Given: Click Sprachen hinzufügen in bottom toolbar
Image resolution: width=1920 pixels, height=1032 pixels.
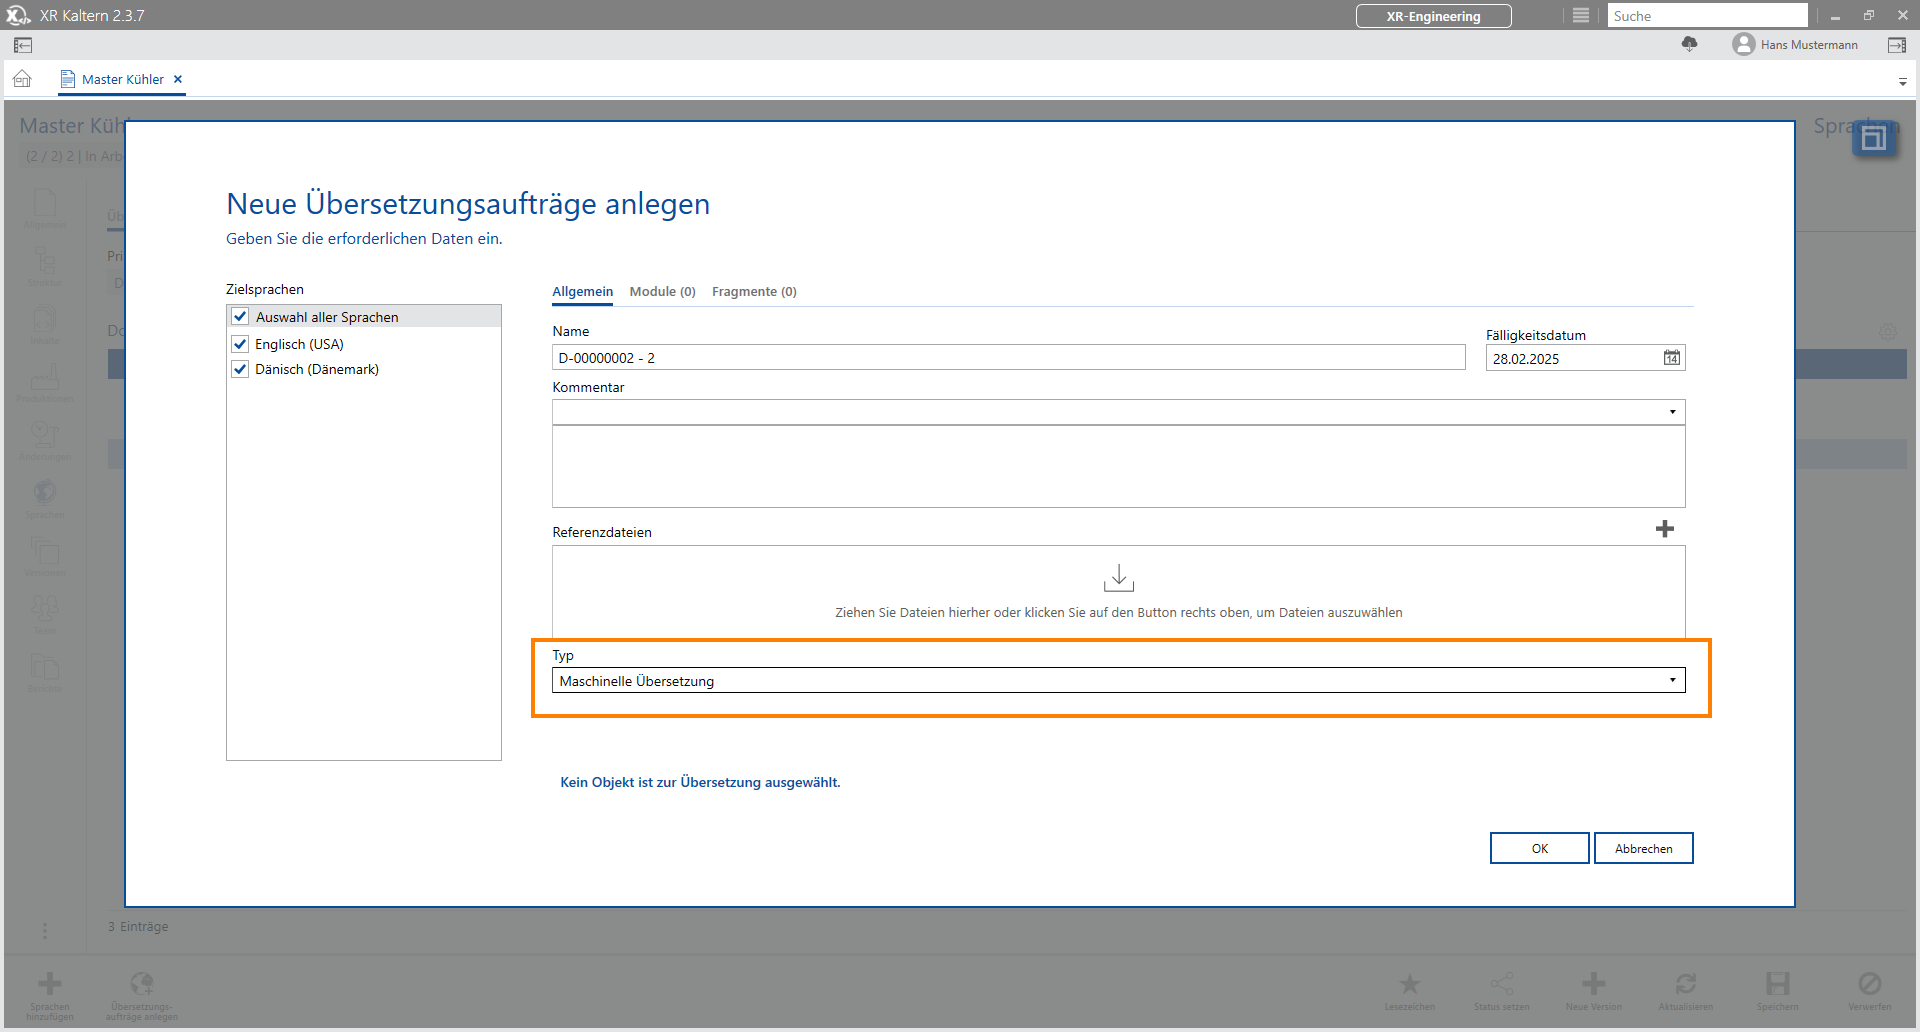Looking at the screenshot, I should [50, 996].
